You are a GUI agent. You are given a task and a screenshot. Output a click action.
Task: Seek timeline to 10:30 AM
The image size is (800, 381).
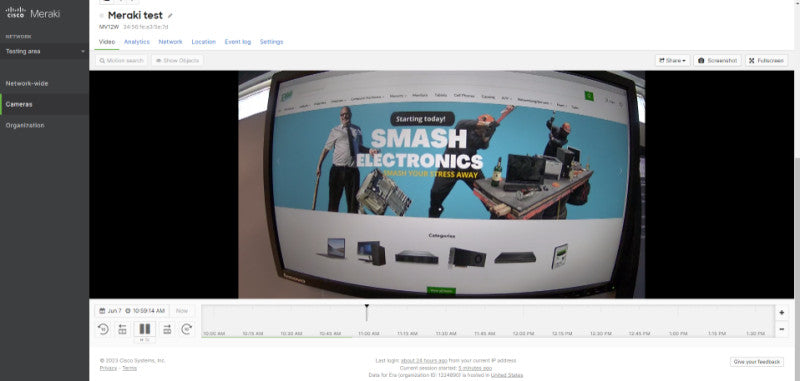coord(291,333)
